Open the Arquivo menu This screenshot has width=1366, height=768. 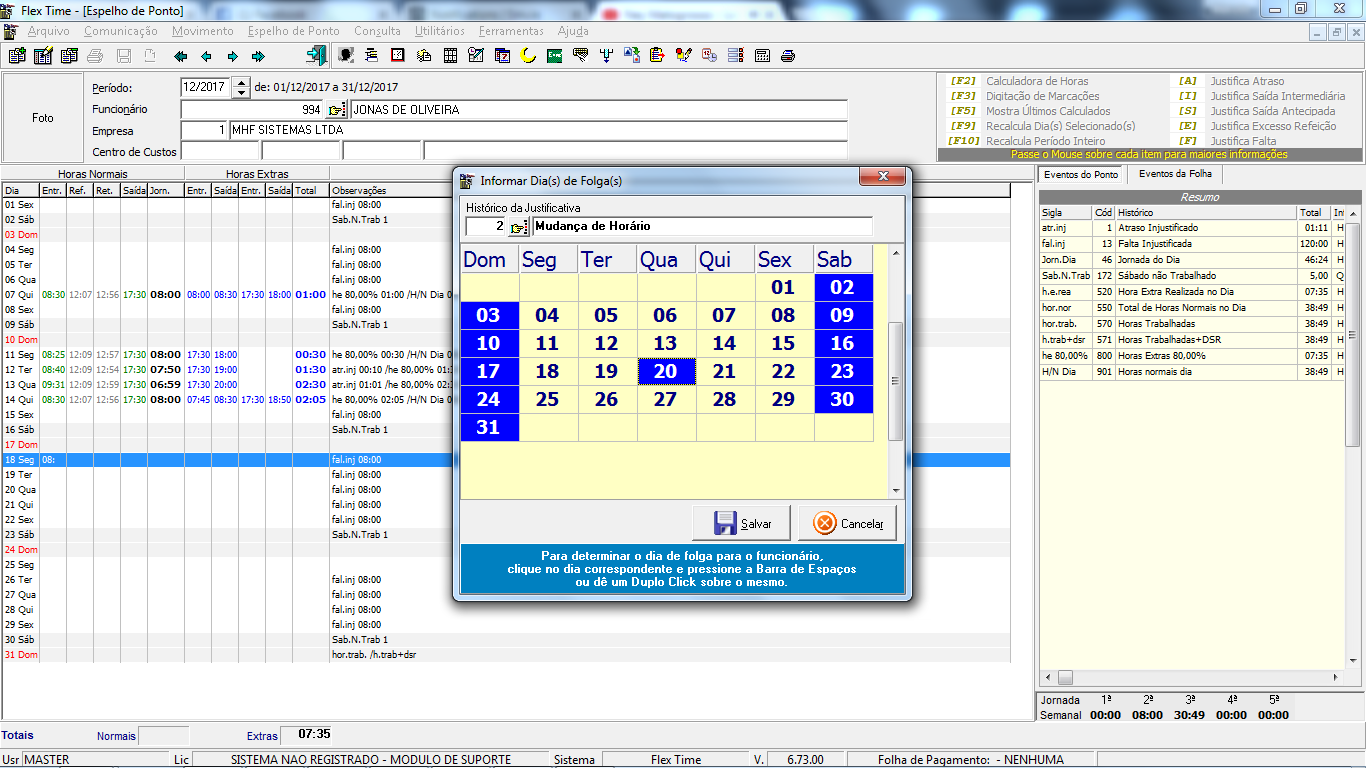[49, 31]
